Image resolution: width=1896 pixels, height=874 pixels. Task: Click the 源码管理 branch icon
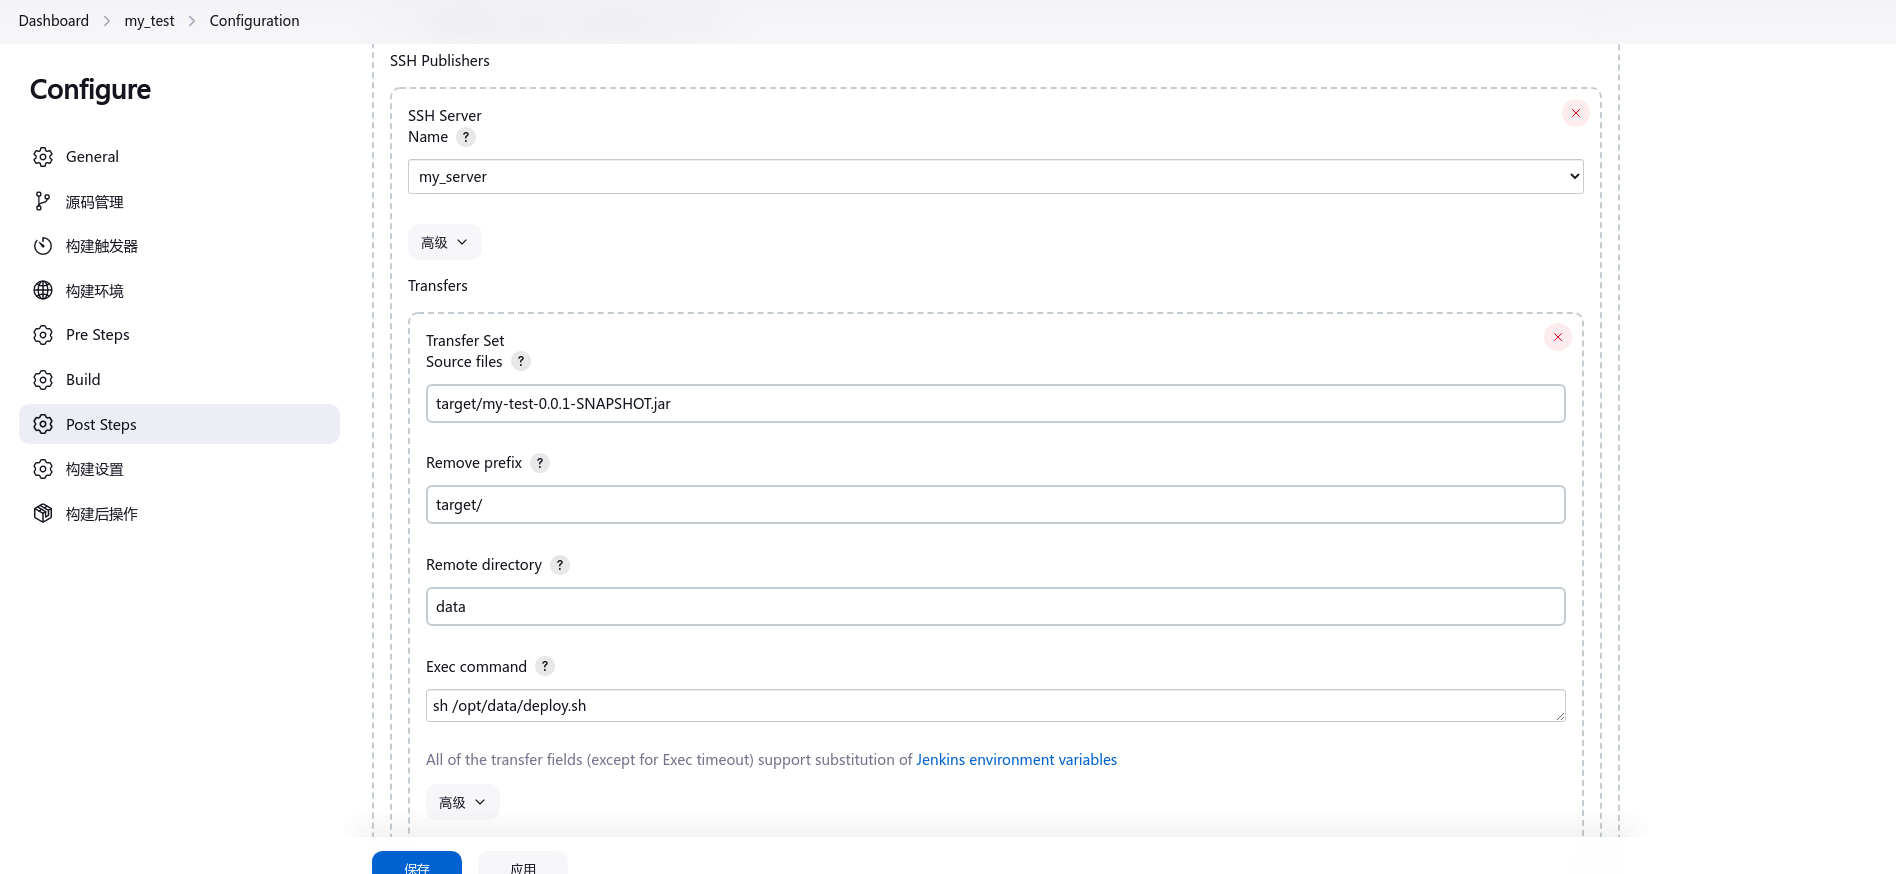pos(43,202)
